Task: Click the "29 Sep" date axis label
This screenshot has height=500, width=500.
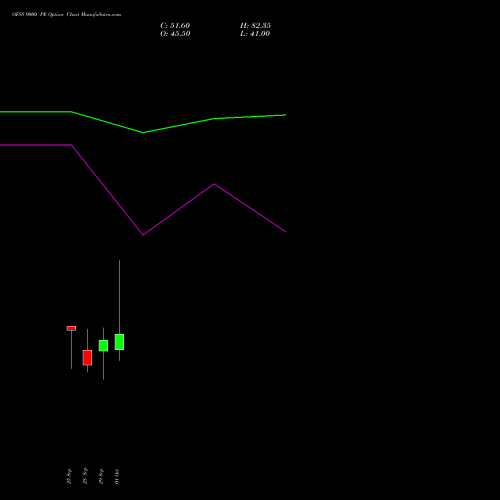Action: (x=101, y=476)
